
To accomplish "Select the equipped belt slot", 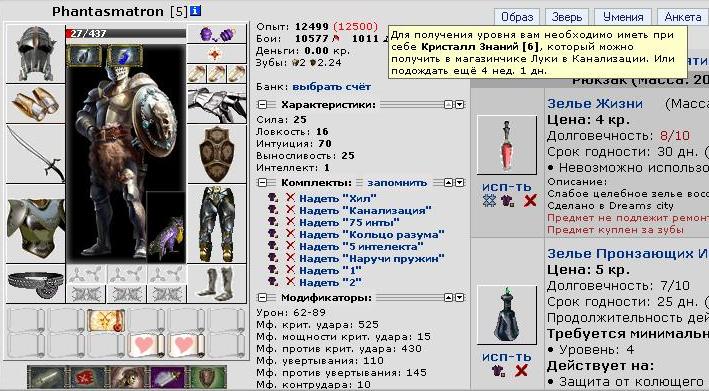I will coord(36,284).
